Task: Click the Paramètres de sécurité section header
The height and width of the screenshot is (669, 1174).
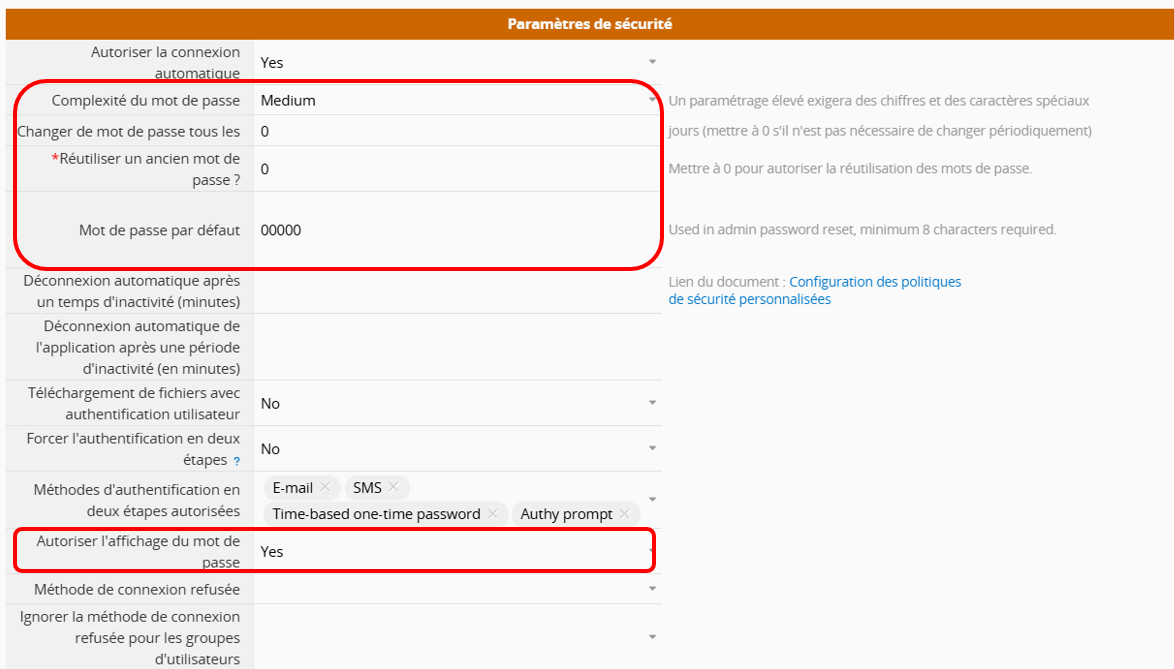Action: tap(590, 24)
